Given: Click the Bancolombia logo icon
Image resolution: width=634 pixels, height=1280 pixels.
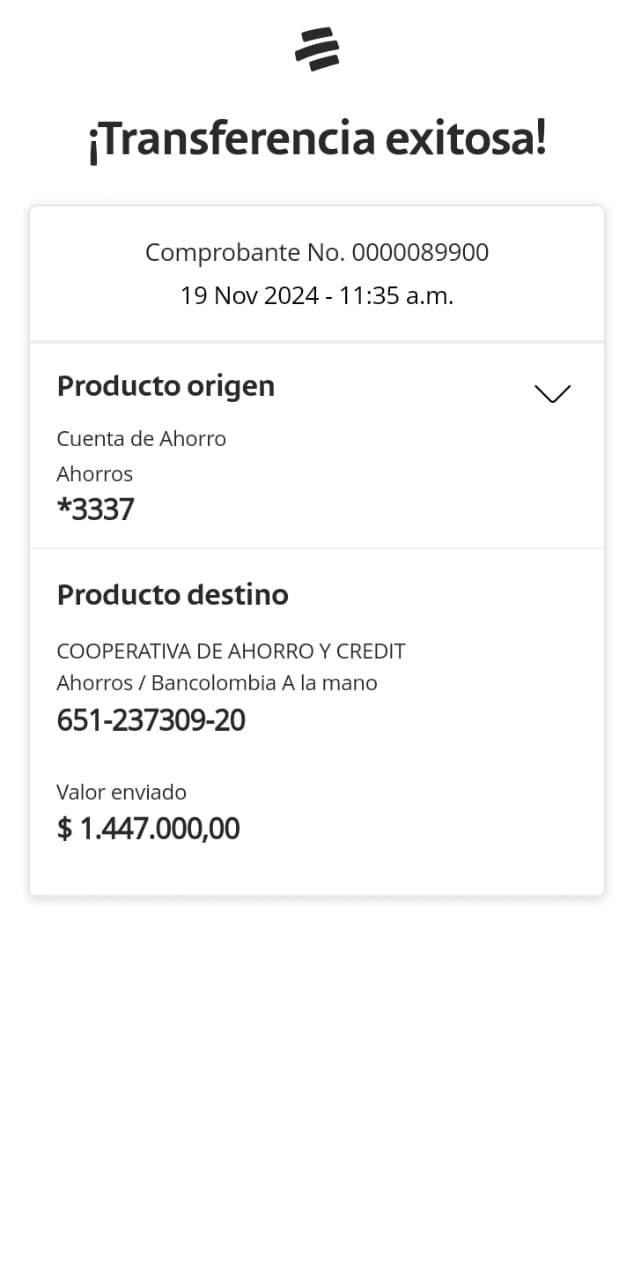Looking at the screenshot, I should pos(317,48).
